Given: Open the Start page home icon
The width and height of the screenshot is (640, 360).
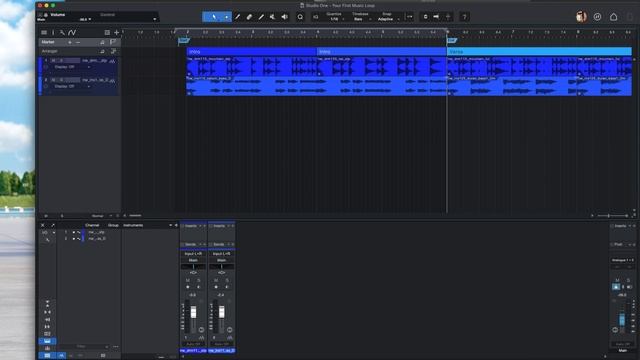Looking at the screenshot, I should (613, 17).
